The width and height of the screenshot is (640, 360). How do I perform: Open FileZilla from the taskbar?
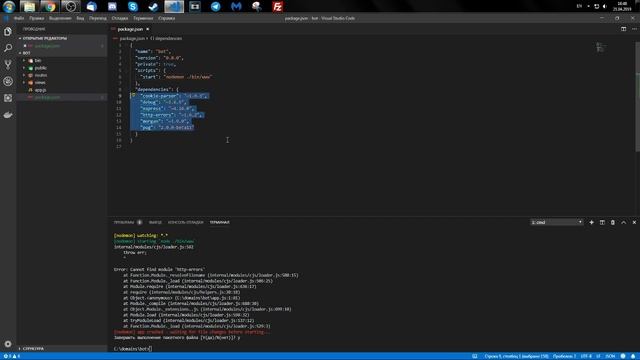point(278,7)
